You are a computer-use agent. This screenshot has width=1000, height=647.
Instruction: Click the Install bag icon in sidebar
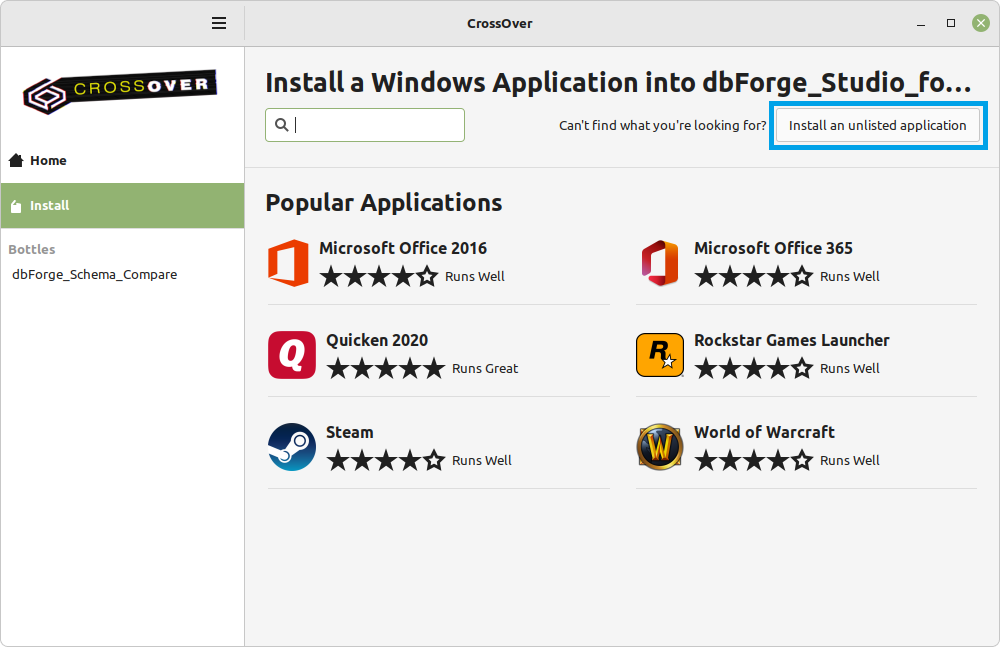[x=16, y=206]
